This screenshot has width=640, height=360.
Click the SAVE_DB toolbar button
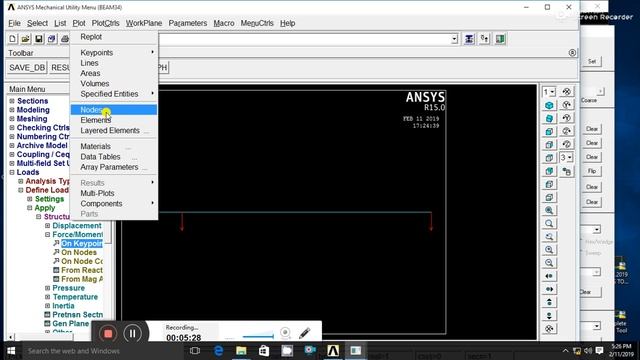(27, 67)
